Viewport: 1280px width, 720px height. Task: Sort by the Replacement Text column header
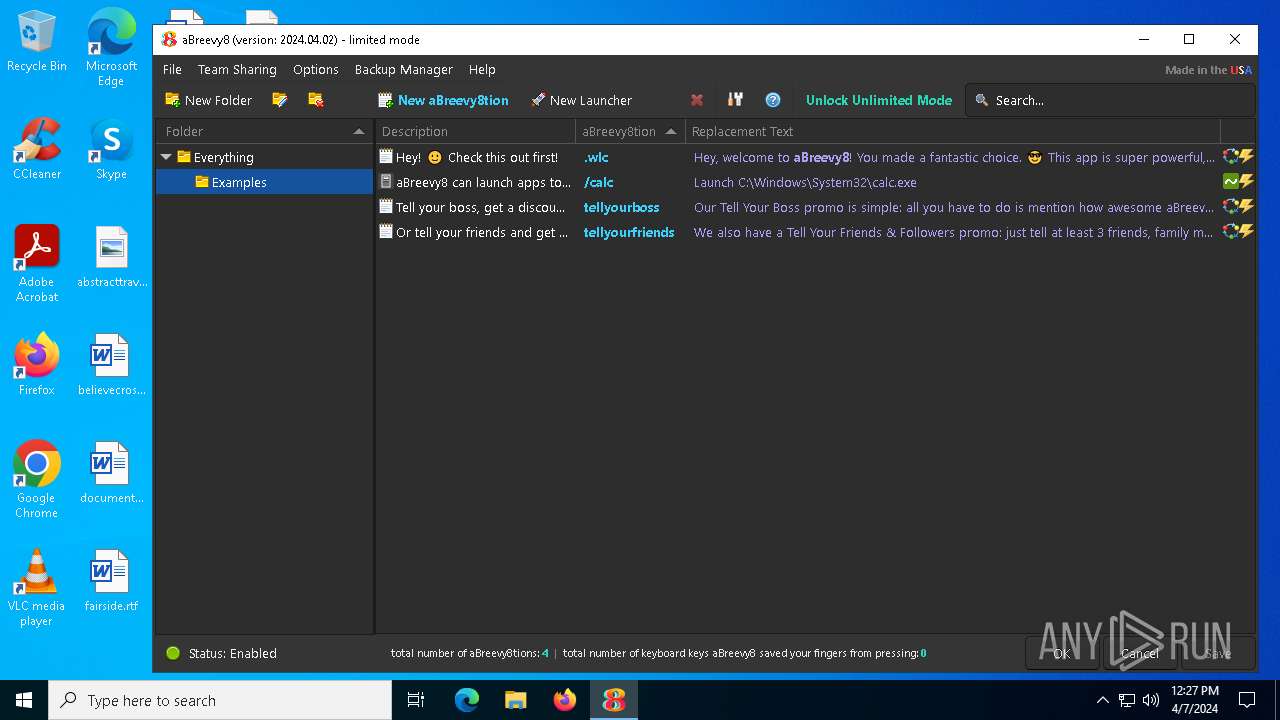point(953,131)
